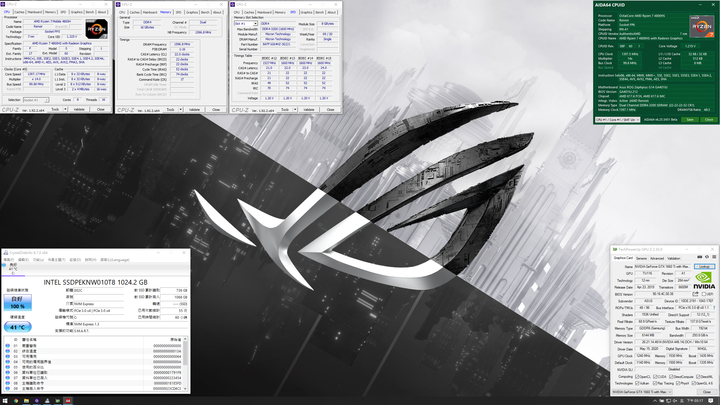
Task: Open File Explorer from the taskbar
Action: click(x=26, y=401)
